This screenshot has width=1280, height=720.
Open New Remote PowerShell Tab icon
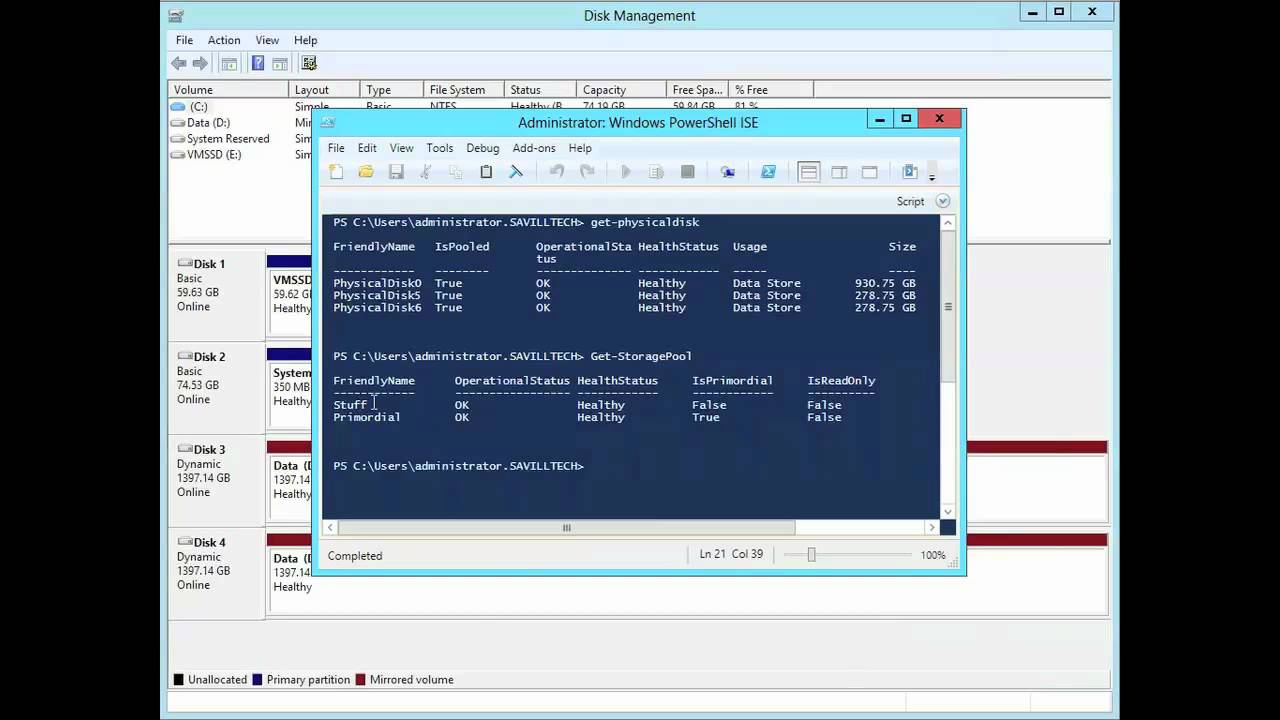click(728, 172)
